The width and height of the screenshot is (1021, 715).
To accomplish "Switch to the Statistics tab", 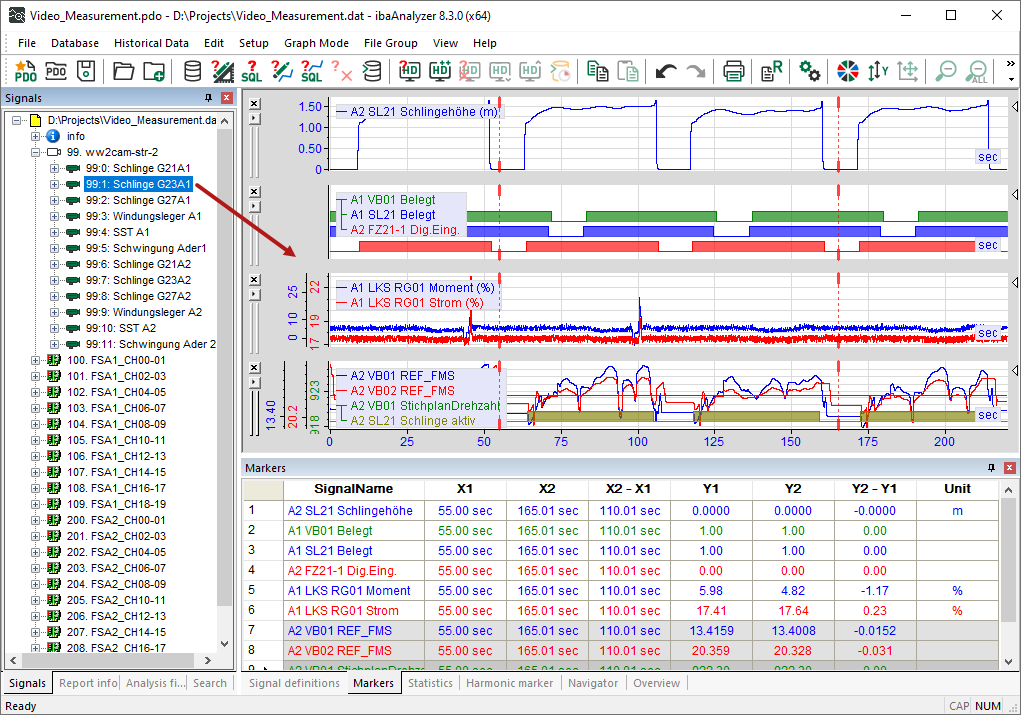I will click(x=430, y=684).
